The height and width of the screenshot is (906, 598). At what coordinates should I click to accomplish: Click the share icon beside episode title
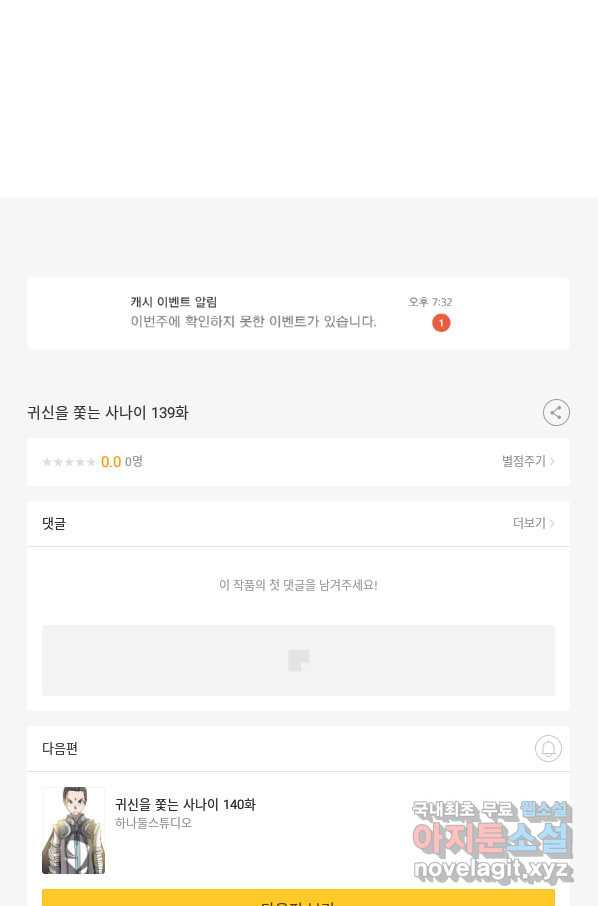556,413
